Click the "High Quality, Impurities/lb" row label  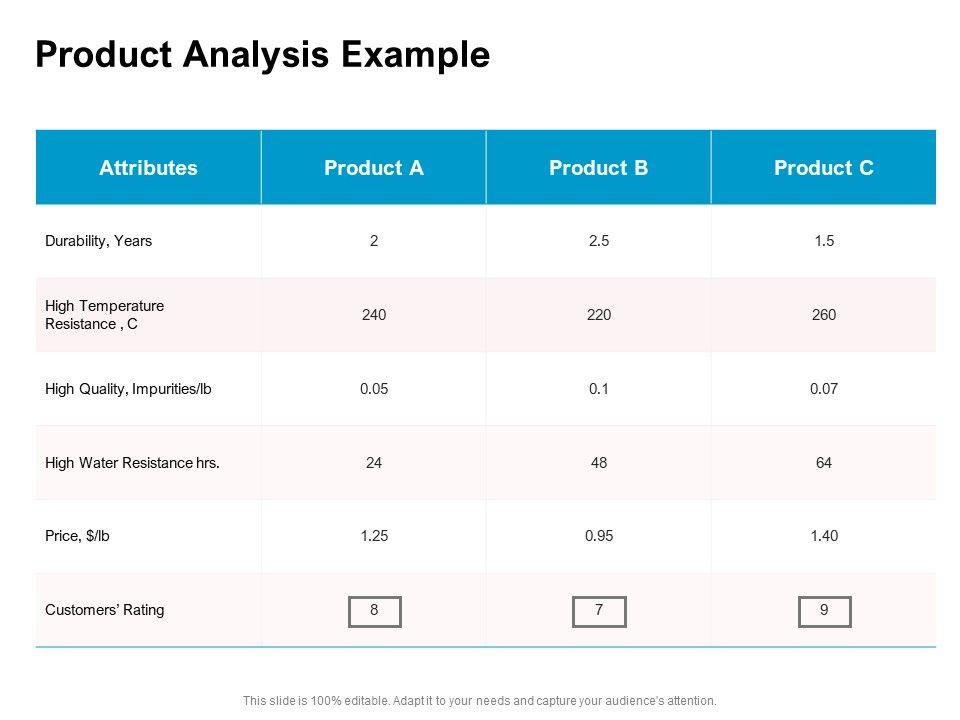(x=129, y=389)
